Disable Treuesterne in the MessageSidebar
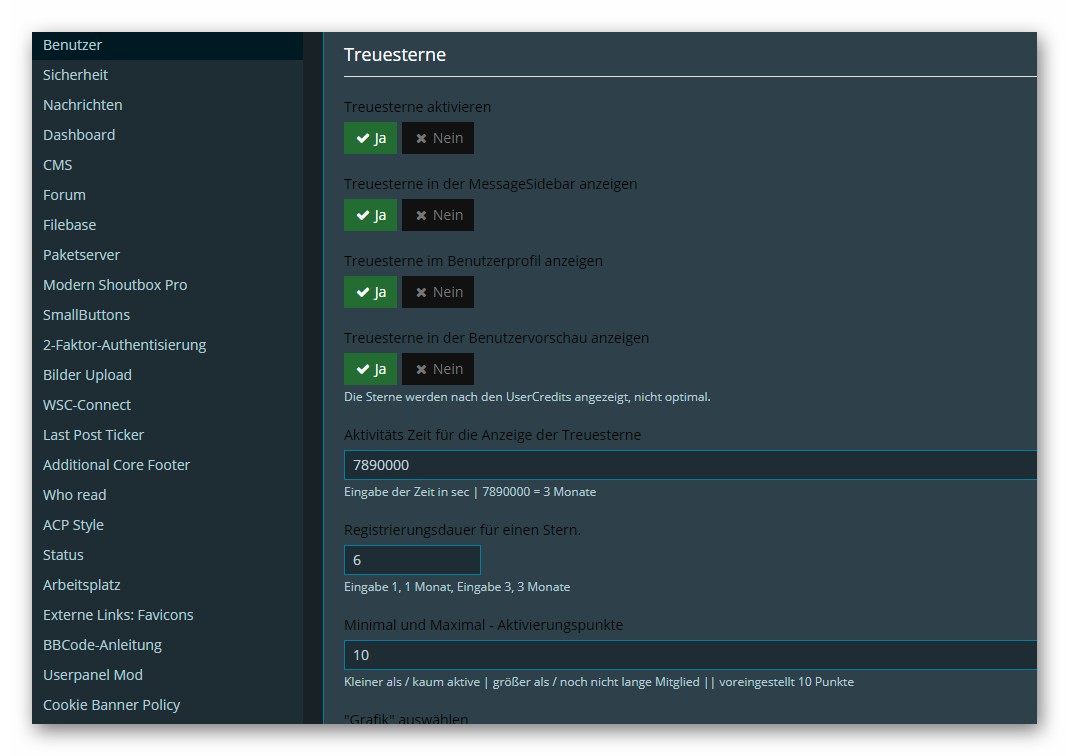The width and height of the screenshot is (1069, 756). [438, 215]
